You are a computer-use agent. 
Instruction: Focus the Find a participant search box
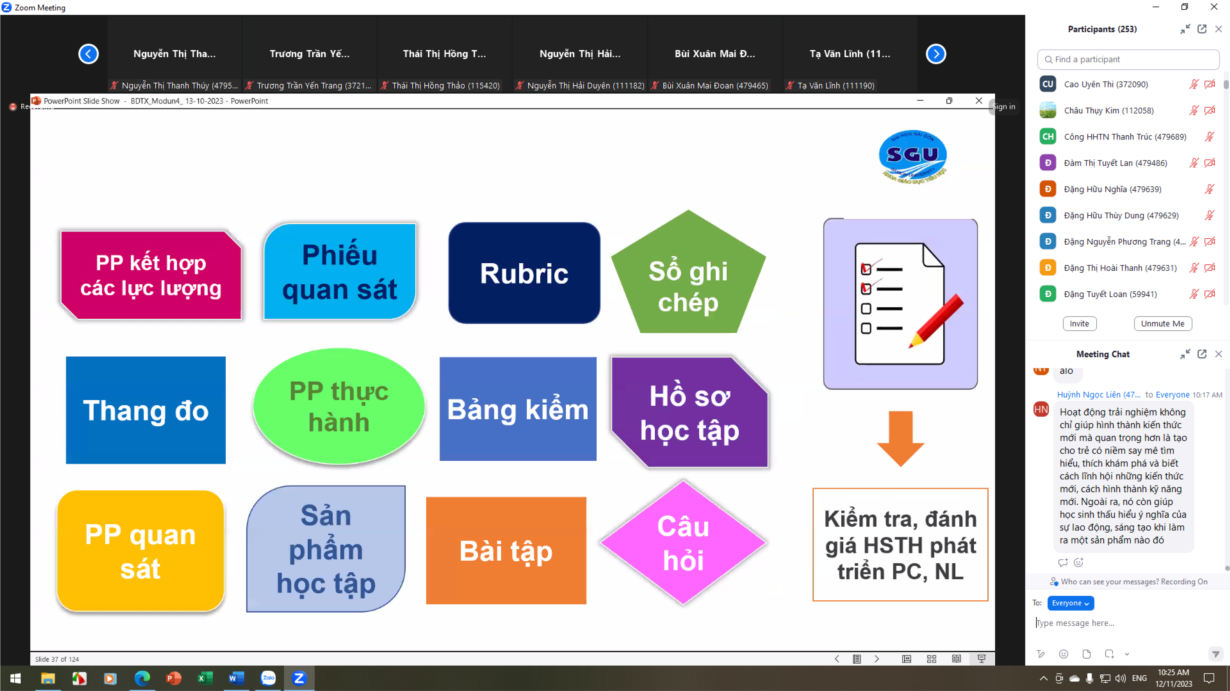[x=1128, y=59]
